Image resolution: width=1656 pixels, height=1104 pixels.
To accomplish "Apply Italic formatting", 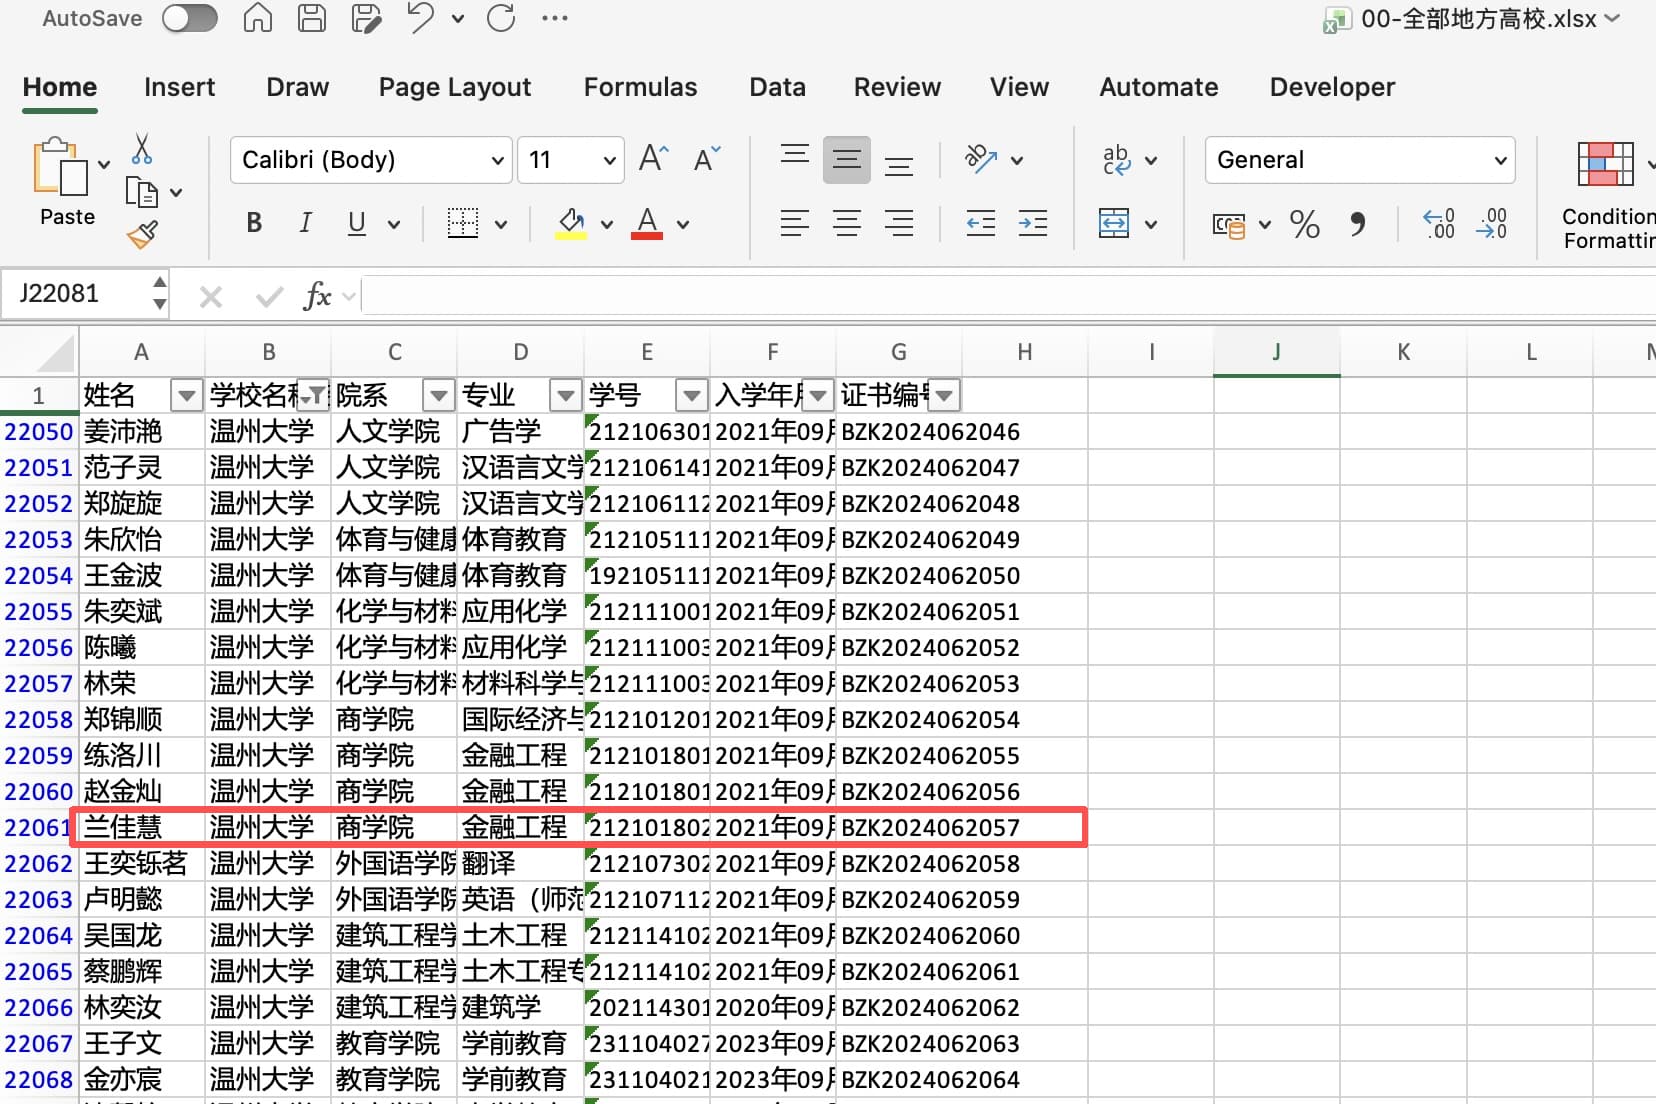I will [305, 223].
